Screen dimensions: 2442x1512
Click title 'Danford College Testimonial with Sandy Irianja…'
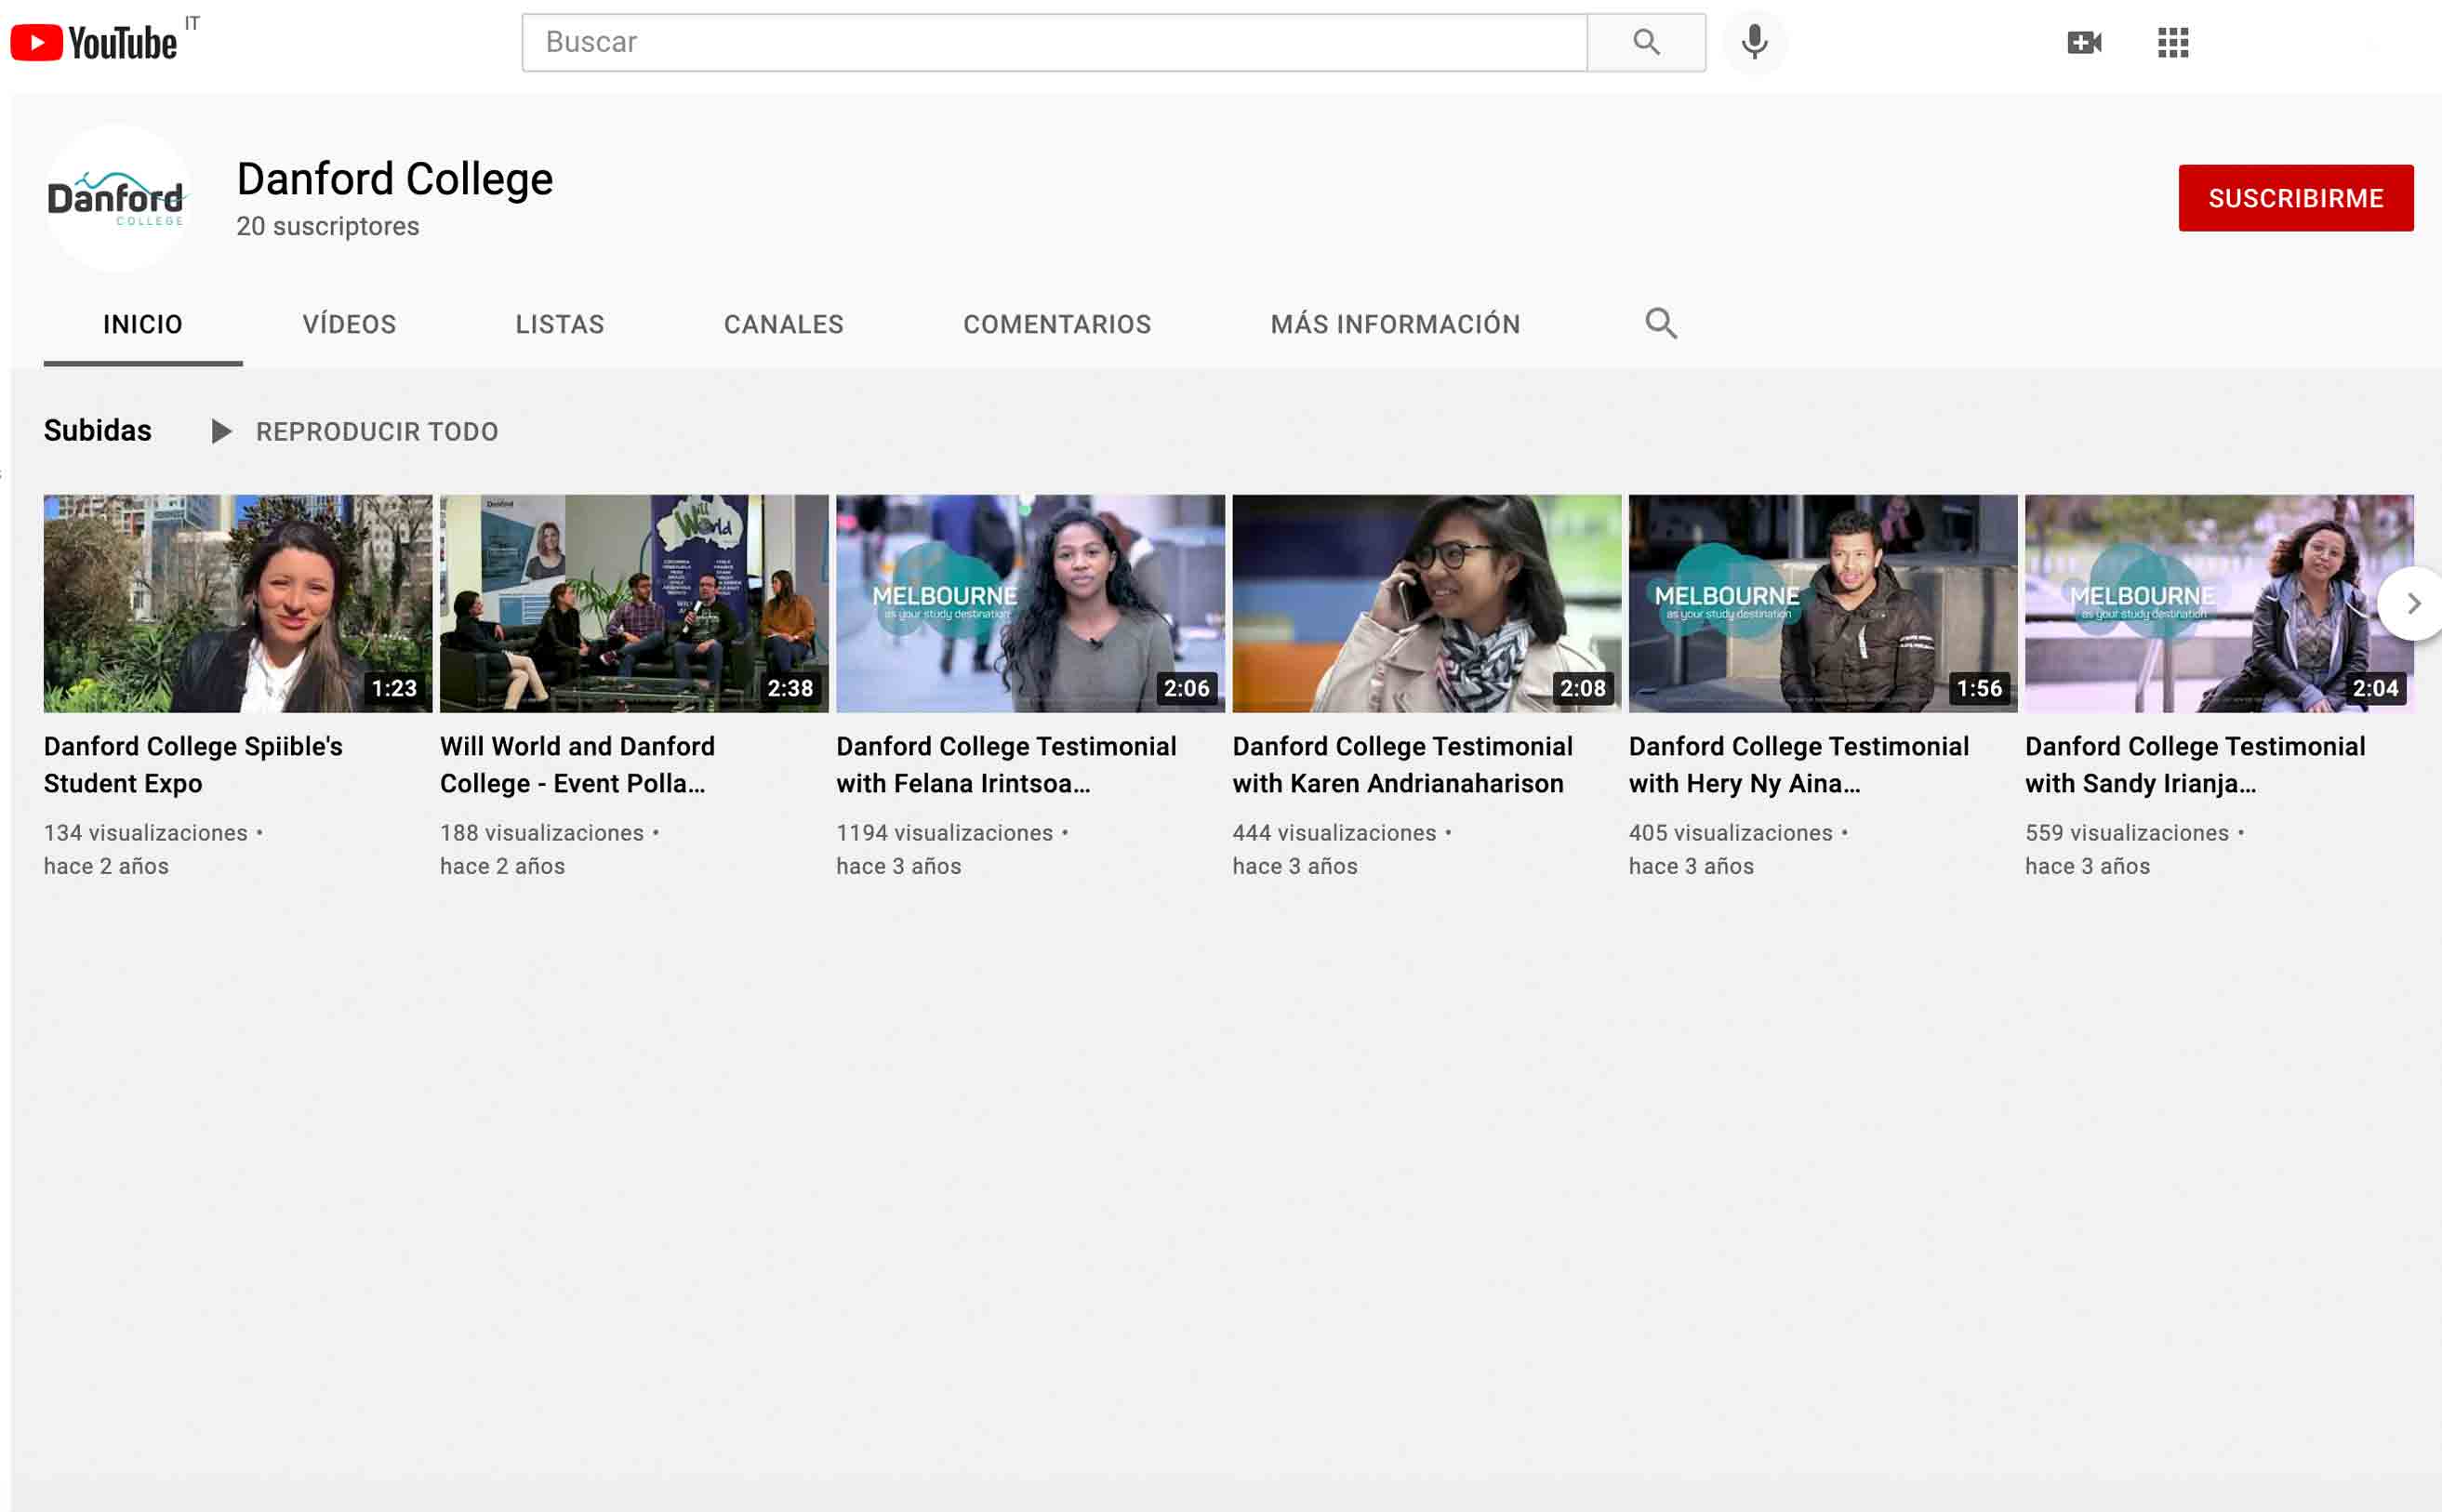pyautogui.click(x=2195, y=765)
